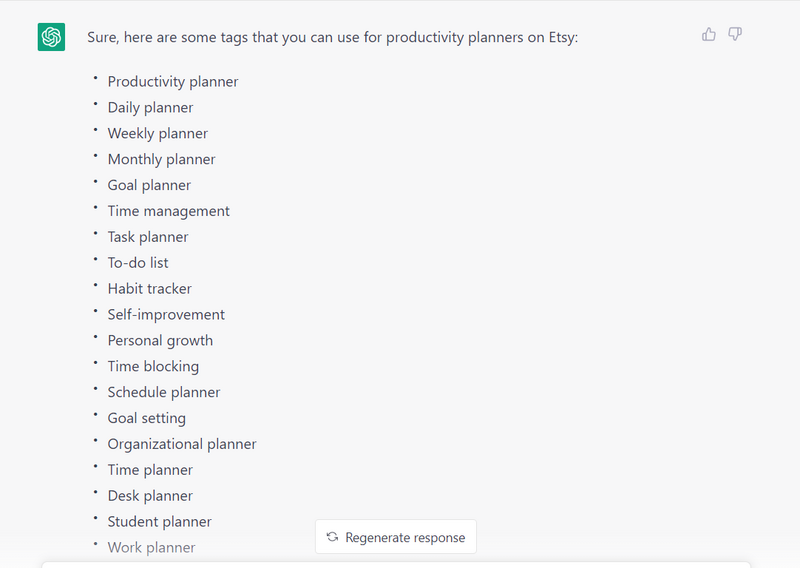The width and height of the screenshot is (800, 568).
Task: Click on 'Time management' tag
Action: 168,211
